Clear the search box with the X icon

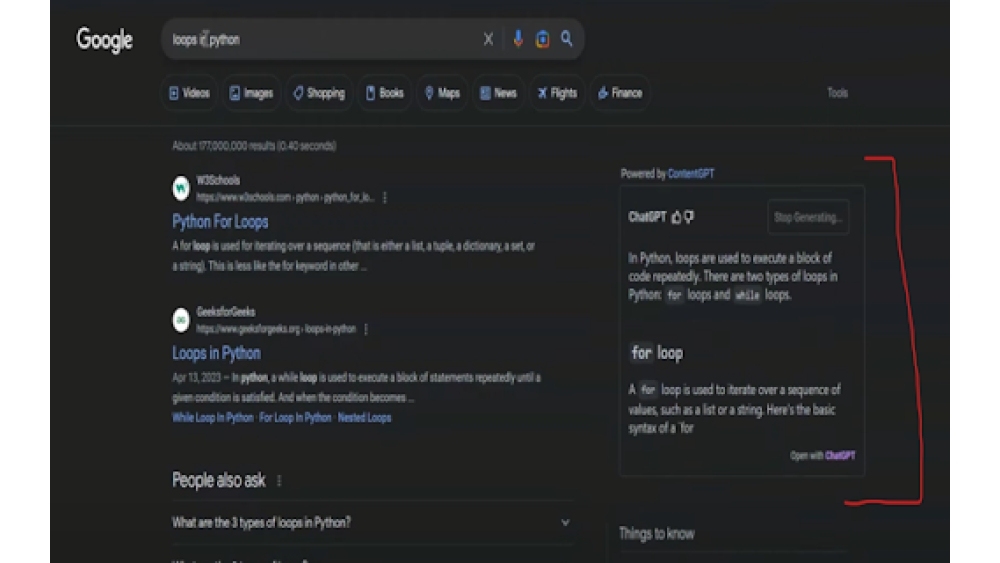(489, 40)
